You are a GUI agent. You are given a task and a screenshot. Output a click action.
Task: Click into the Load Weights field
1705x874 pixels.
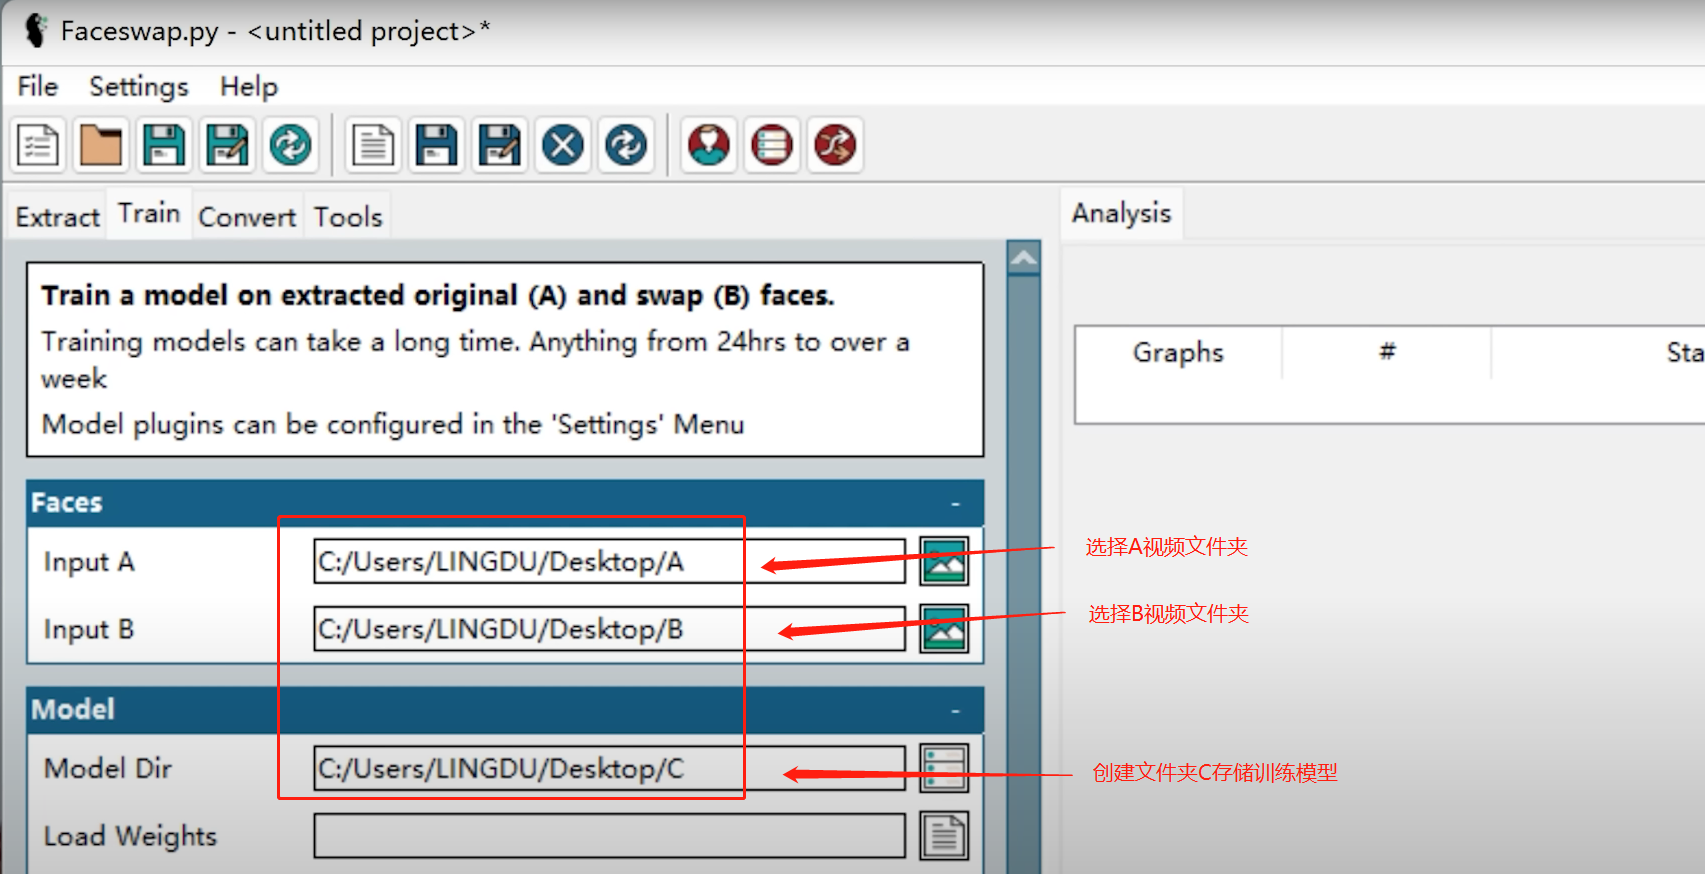(x=608, y=836)
